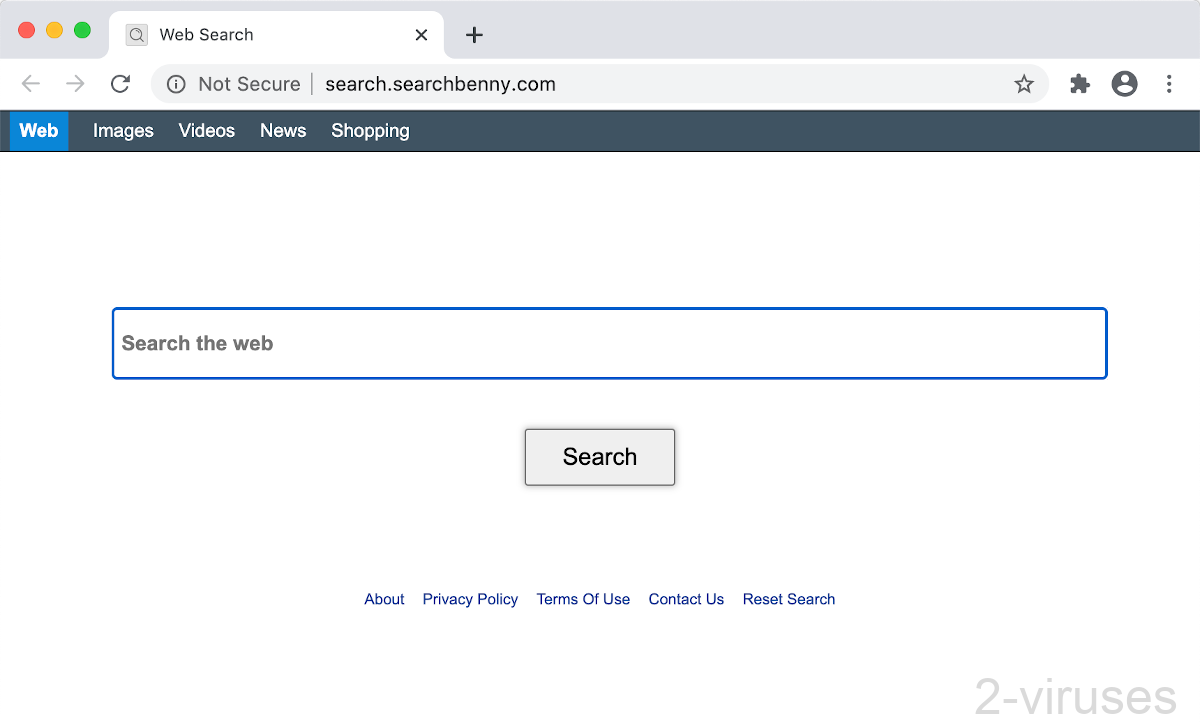The width and height of the screenshot is (1200, 724).
Task: Click inside the 'Search the web' input field
Action: (609, 343)
